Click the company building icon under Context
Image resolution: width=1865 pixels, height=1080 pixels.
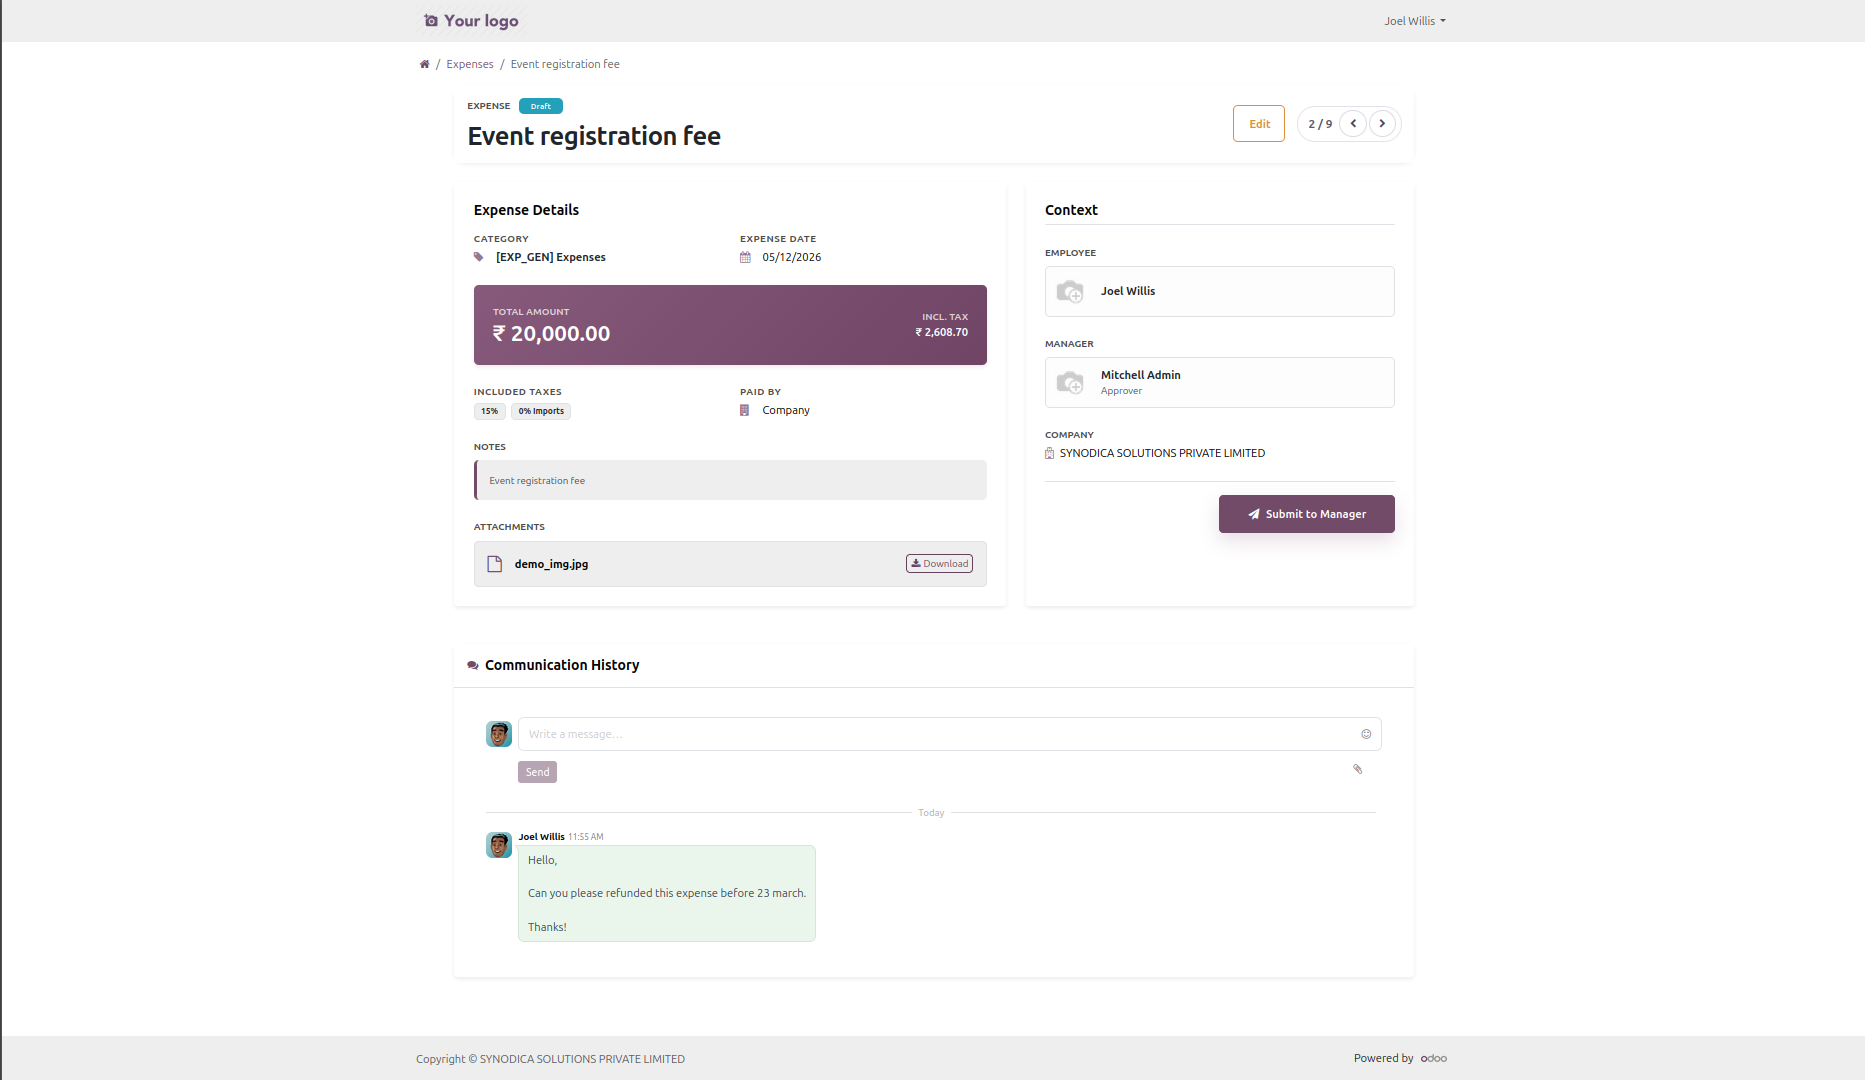pos(1049,453)
